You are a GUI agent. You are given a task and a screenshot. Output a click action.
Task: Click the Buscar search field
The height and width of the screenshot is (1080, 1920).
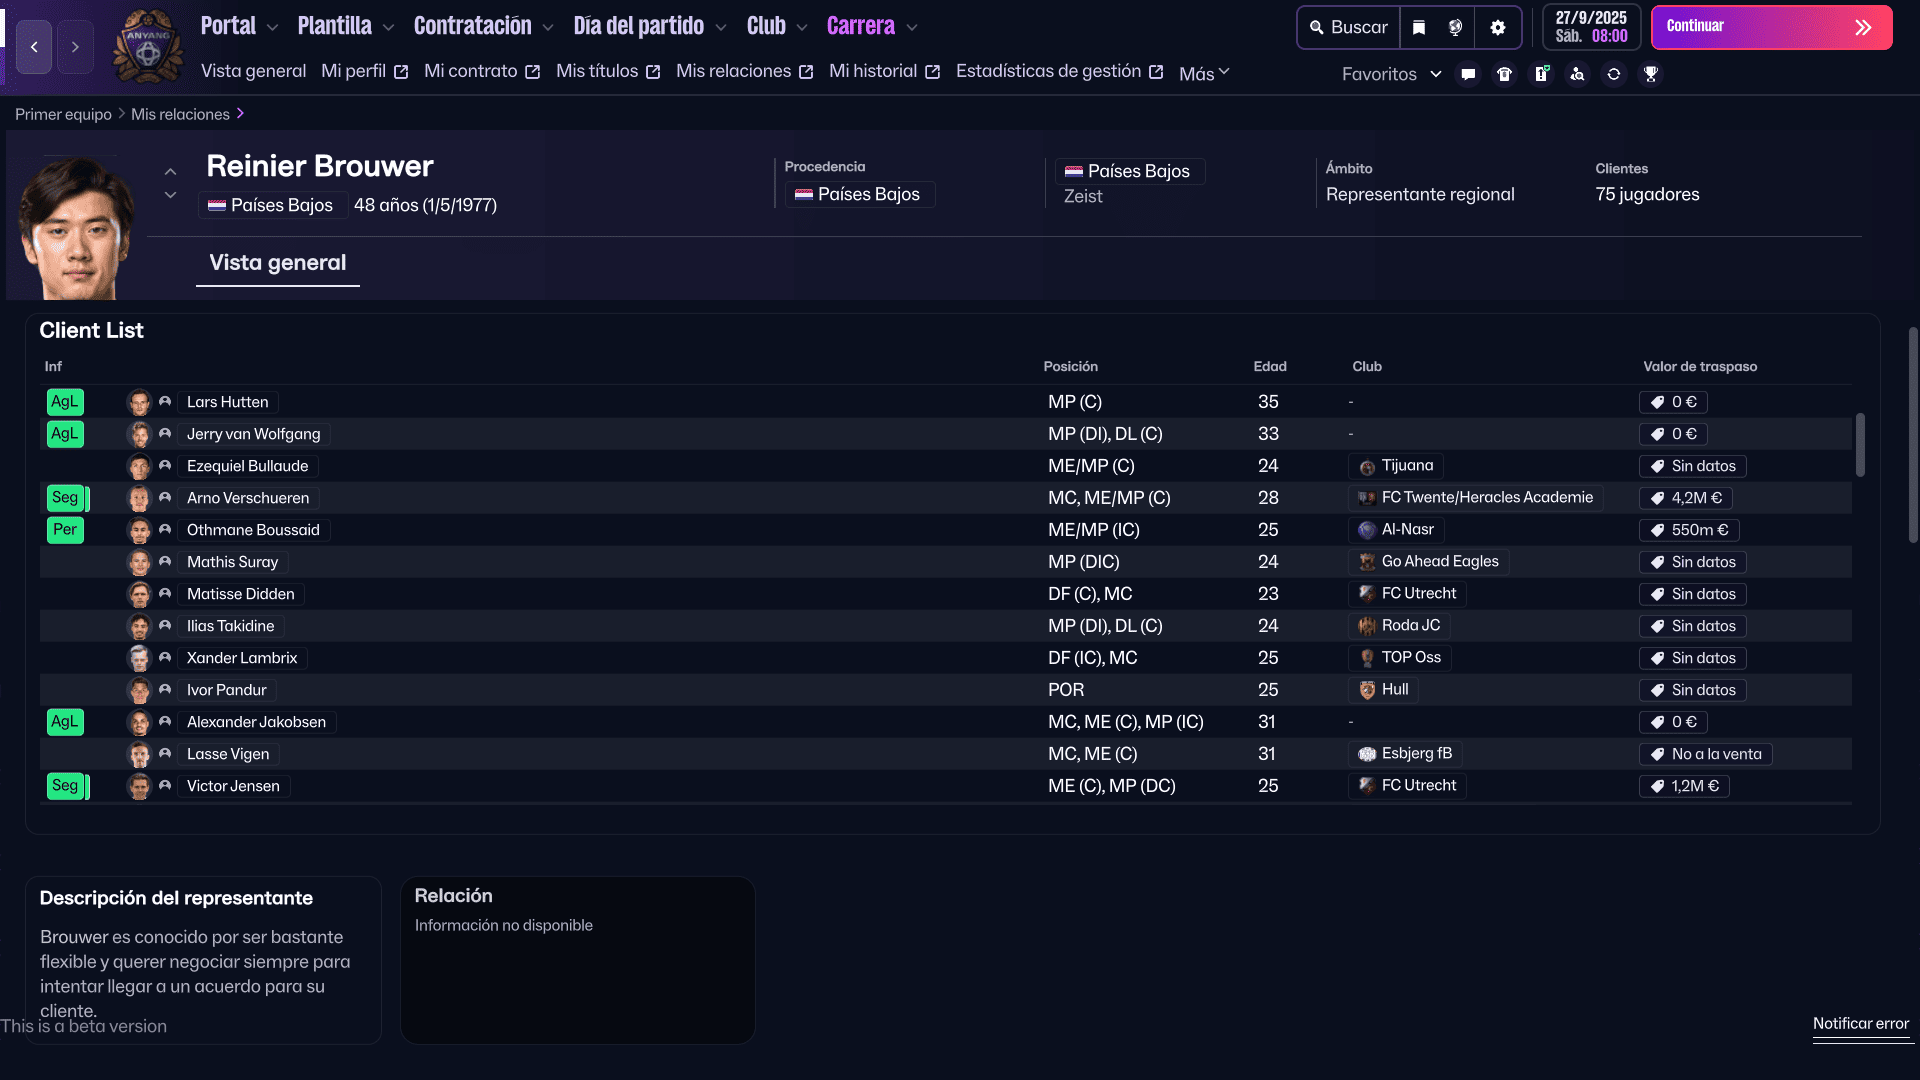1349,28
